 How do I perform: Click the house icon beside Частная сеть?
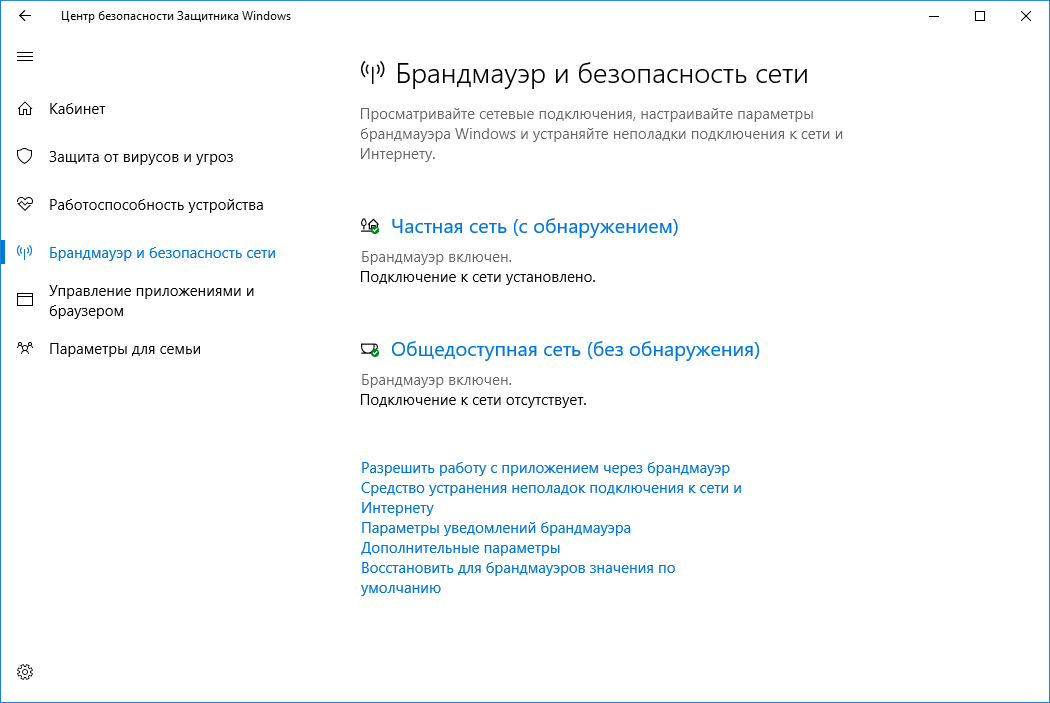click(x=368, y=224)
